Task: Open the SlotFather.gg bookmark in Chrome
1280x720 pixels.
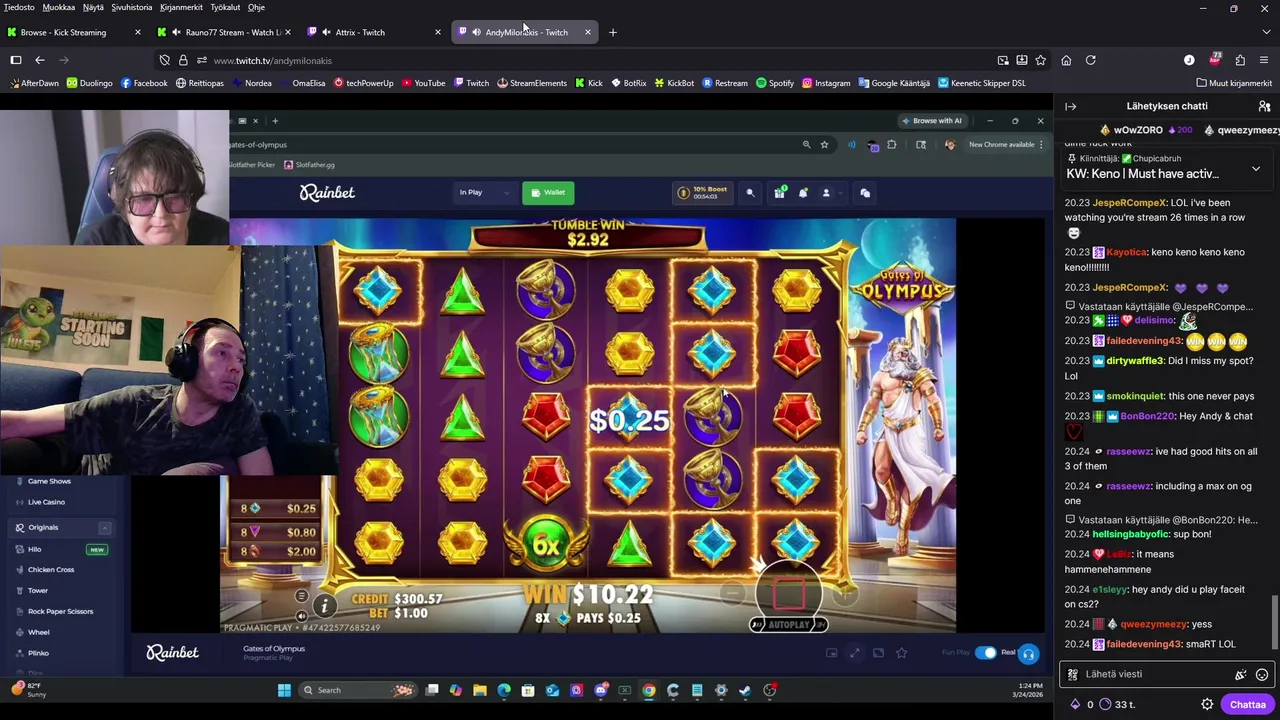Action: coord(309,165)
